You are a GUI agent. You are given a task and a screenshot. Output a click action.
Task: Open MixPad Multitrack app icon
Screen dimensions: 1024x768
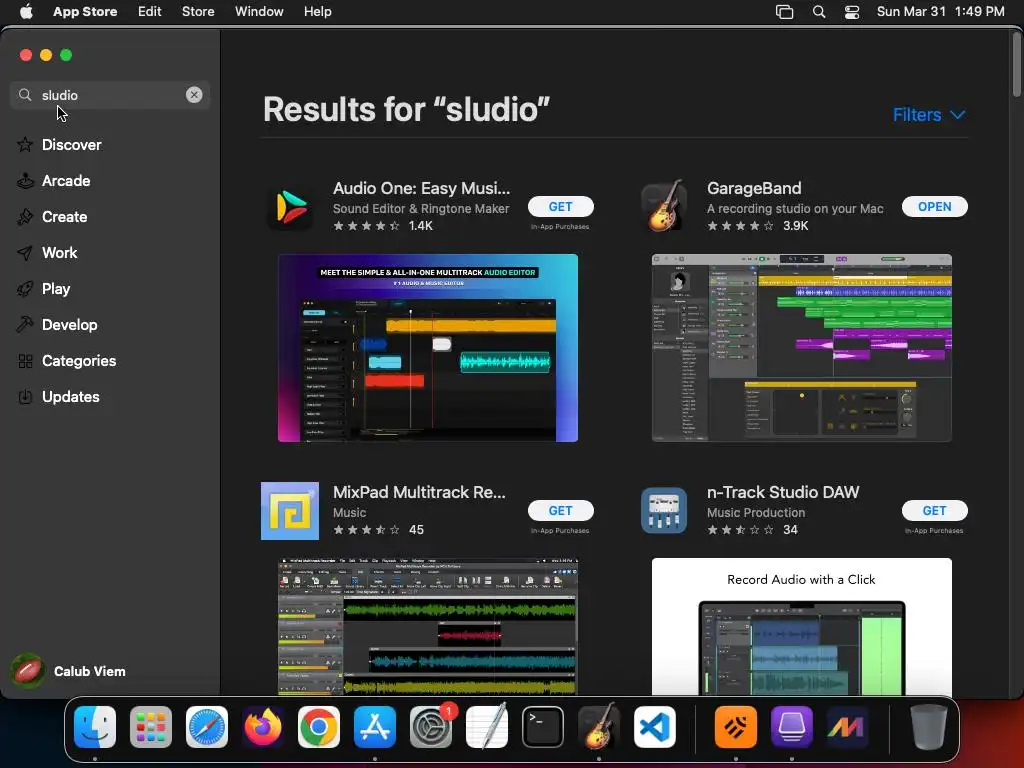290,511
